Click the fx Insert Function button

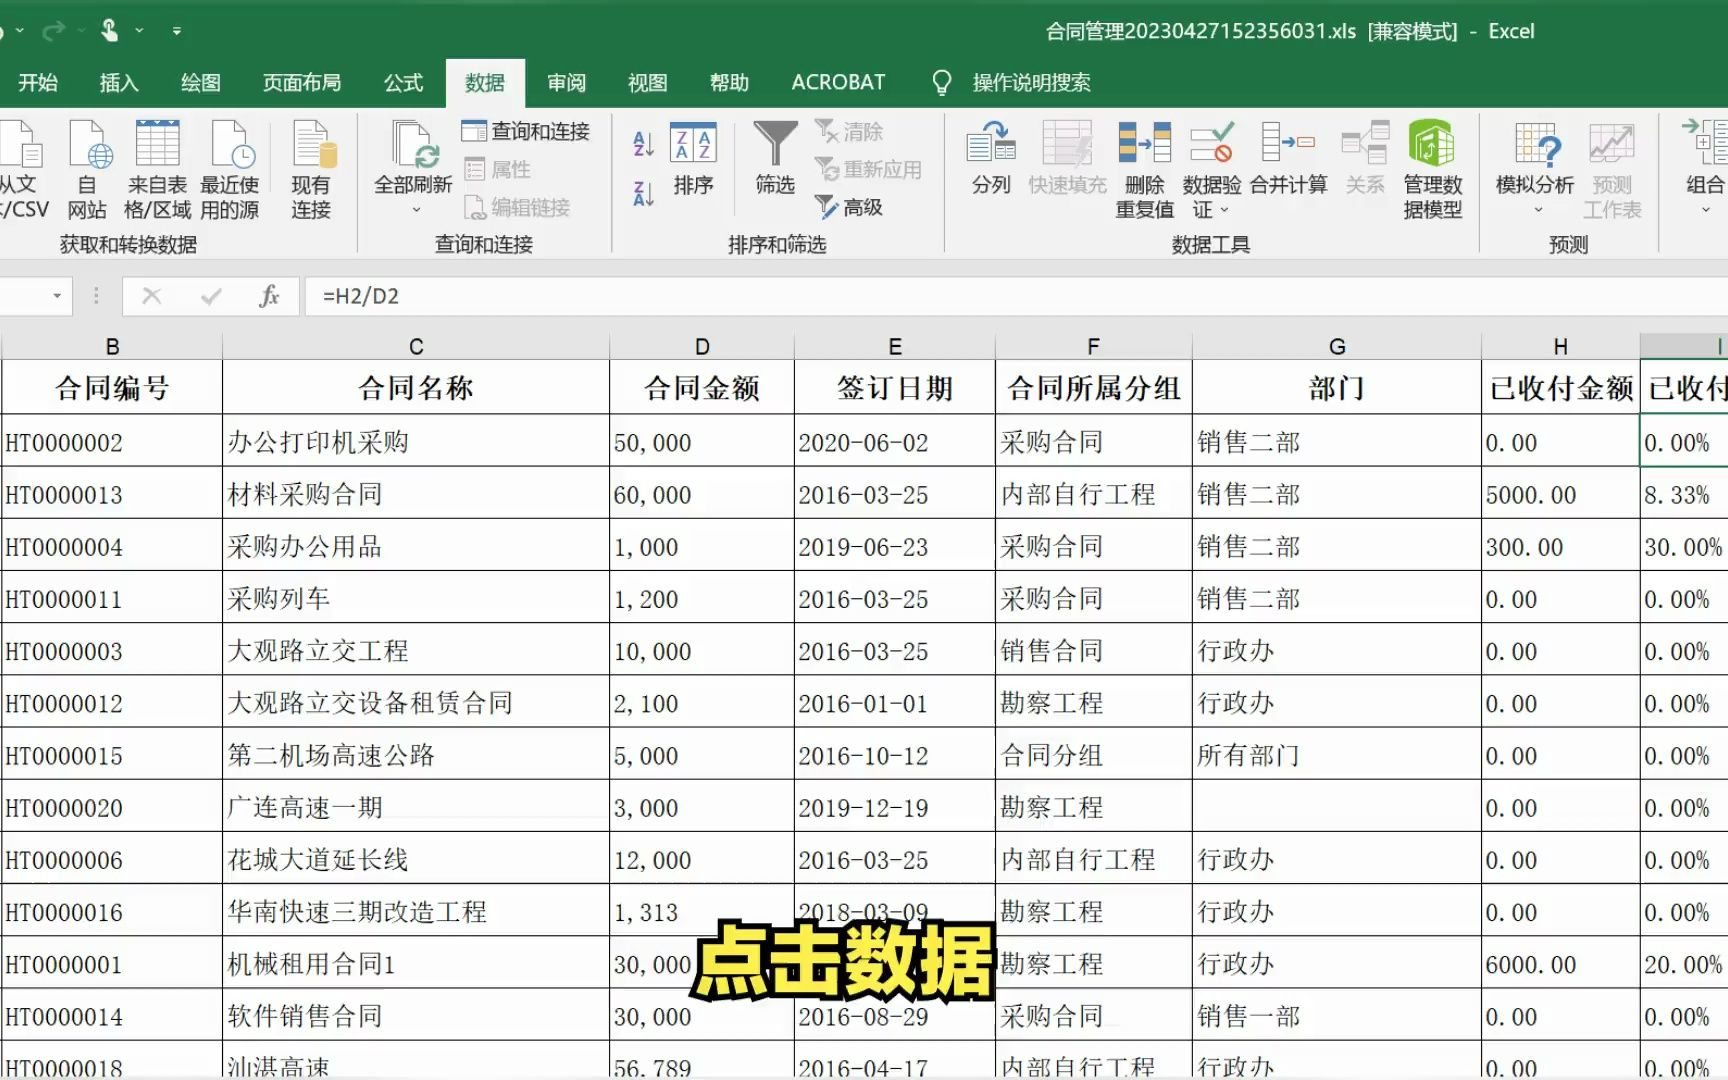(267, 296)
